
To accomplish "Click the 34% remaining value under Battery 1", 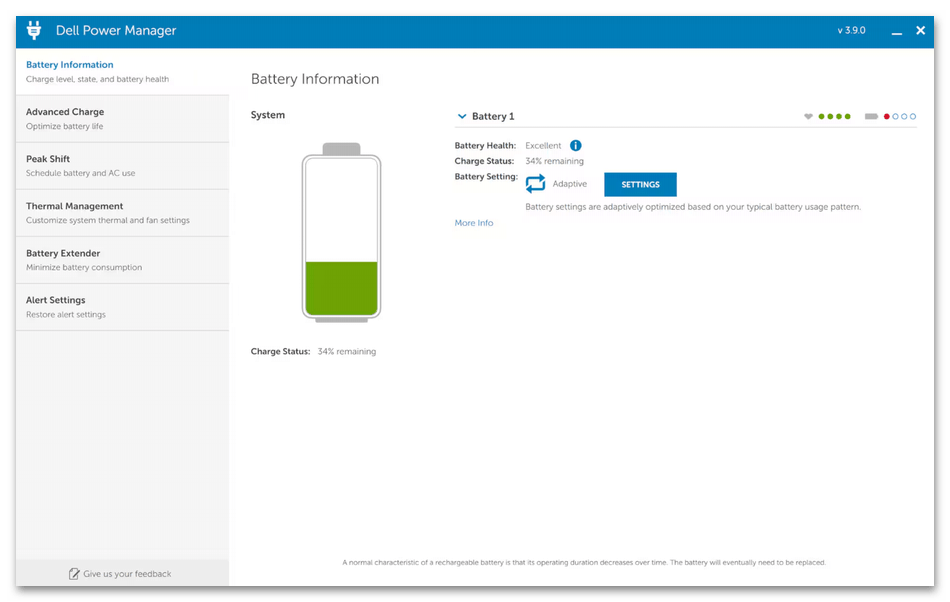I will tap(554, 161).
